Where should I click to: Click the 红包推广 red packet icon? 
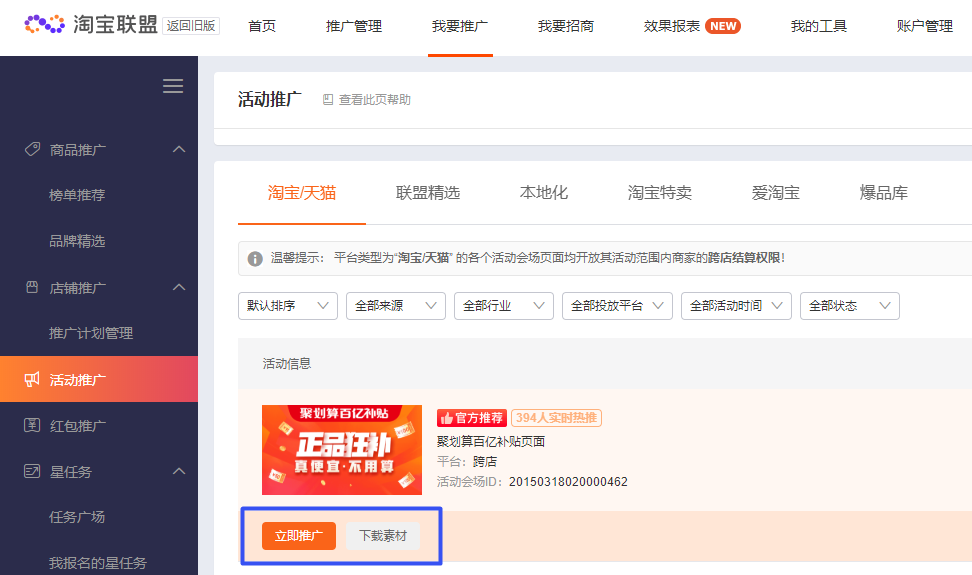32,425
